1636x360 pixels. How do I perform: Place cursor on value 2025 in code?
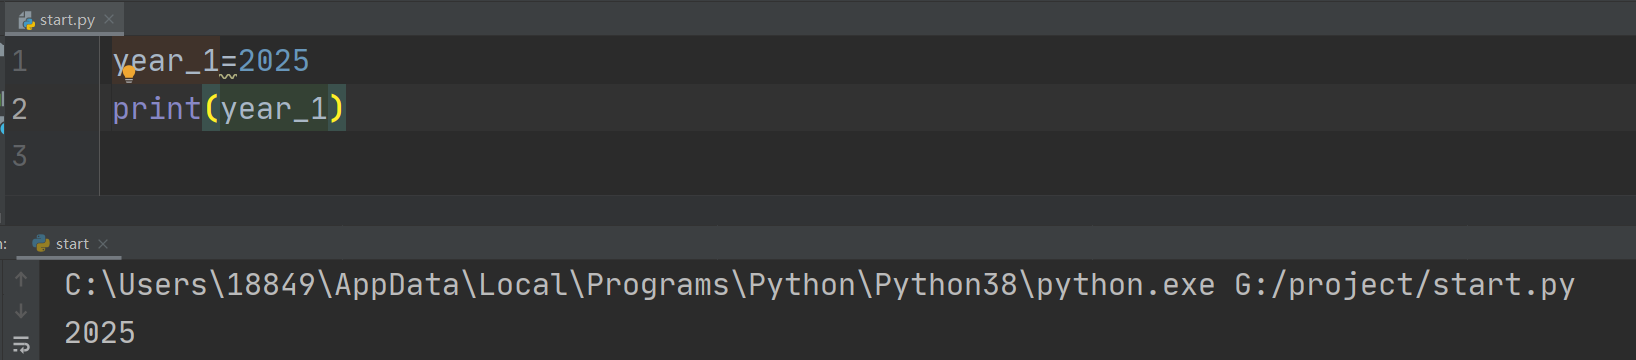274,61
